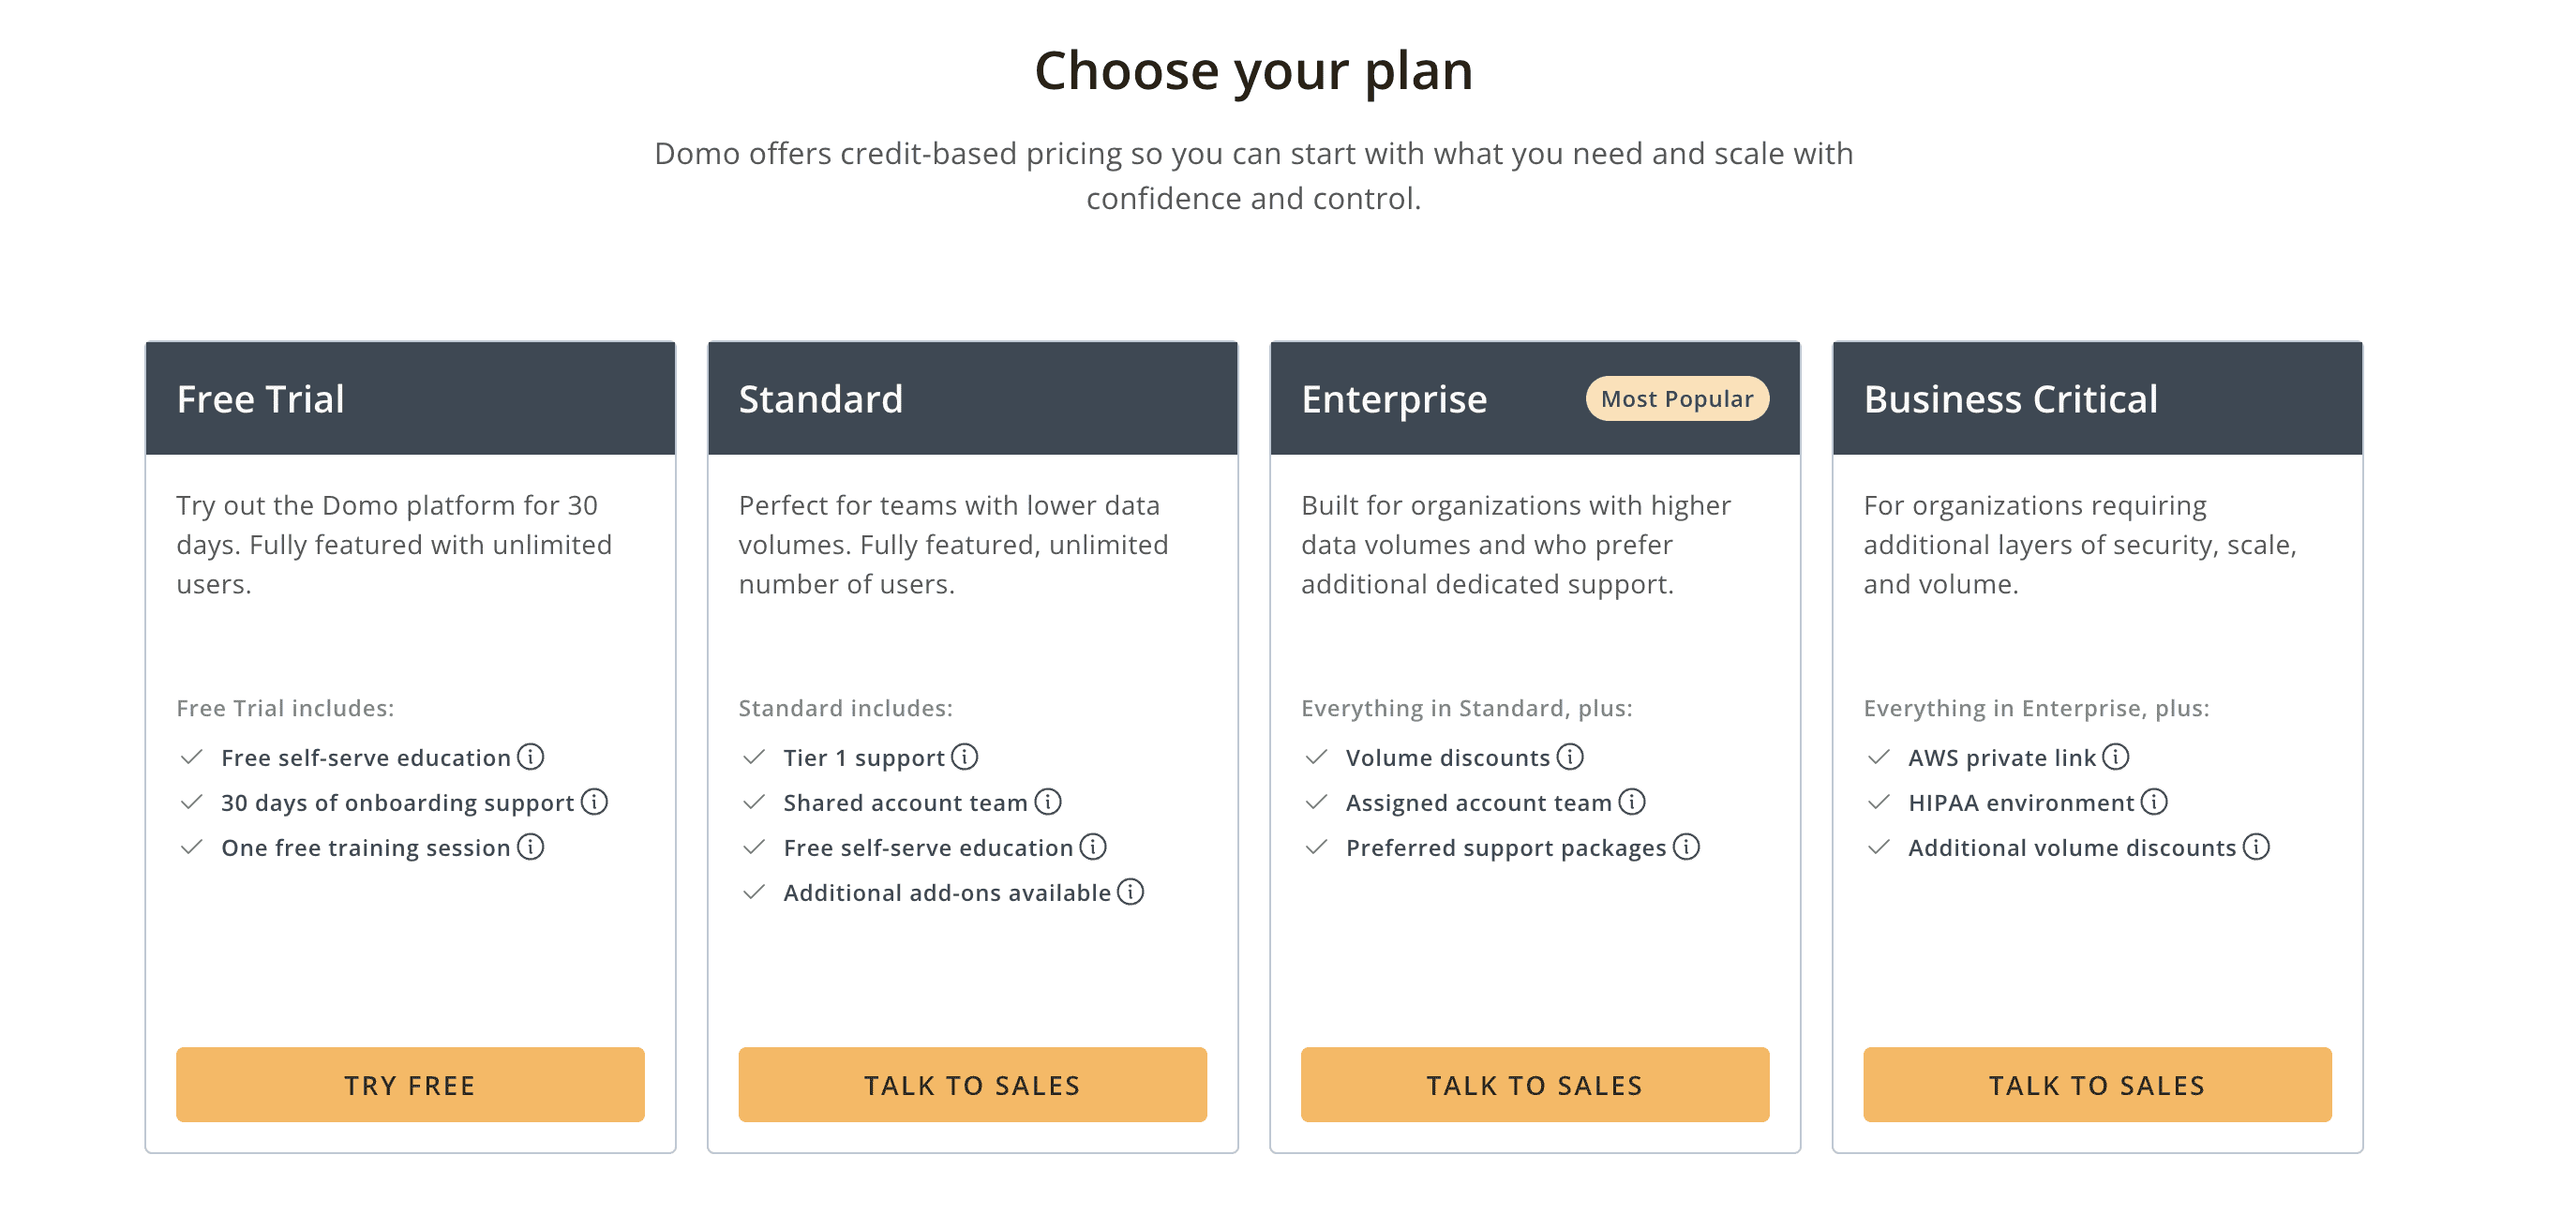
Task: Open info icon for Additional add-ons available
Action: [1130, 892]
